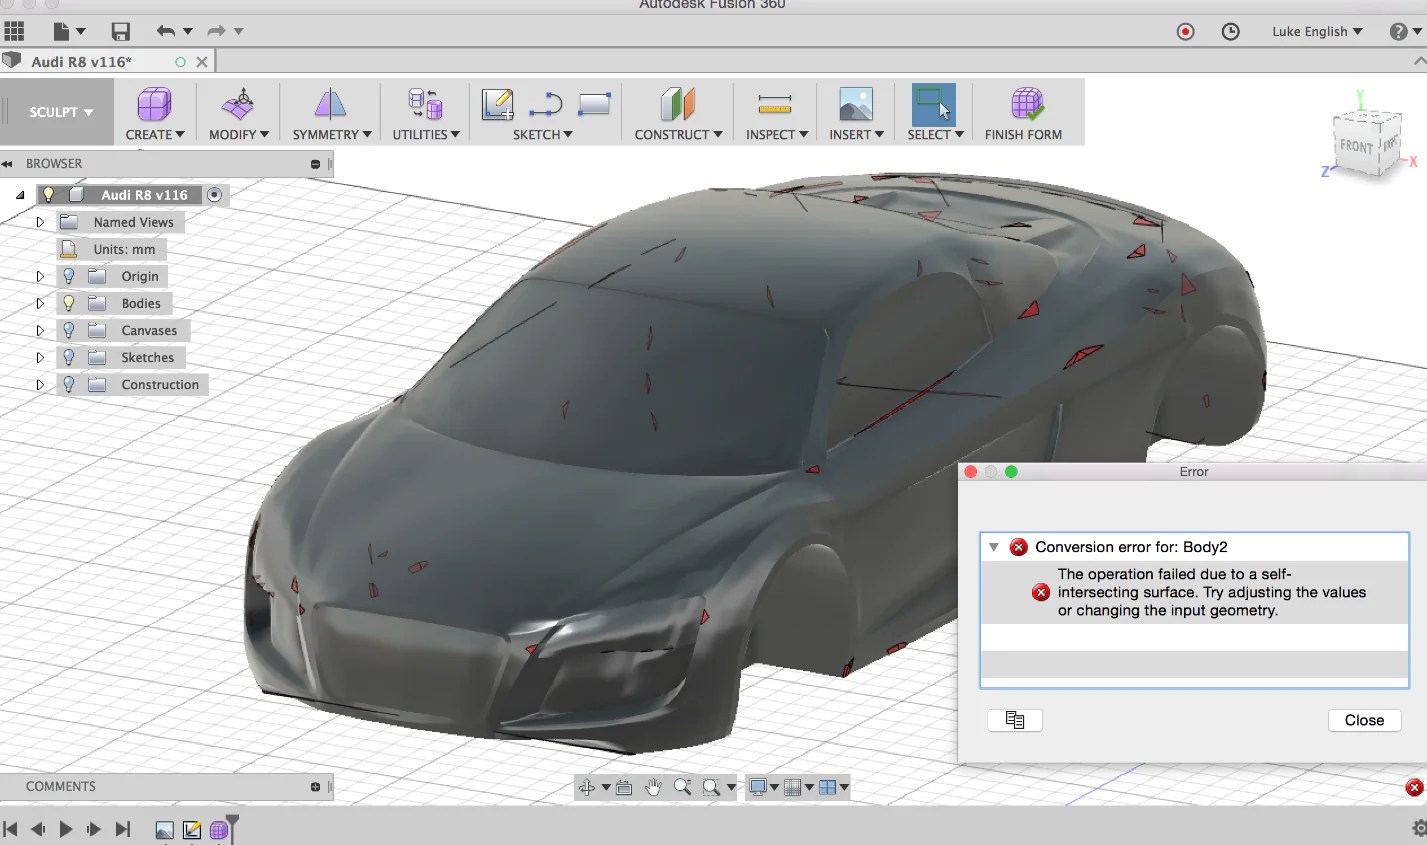Image resolution: width=1427 pixels, height=845 pixels.
Task: Toggle visibility of the Bodies folder
Action: point(69,303)
